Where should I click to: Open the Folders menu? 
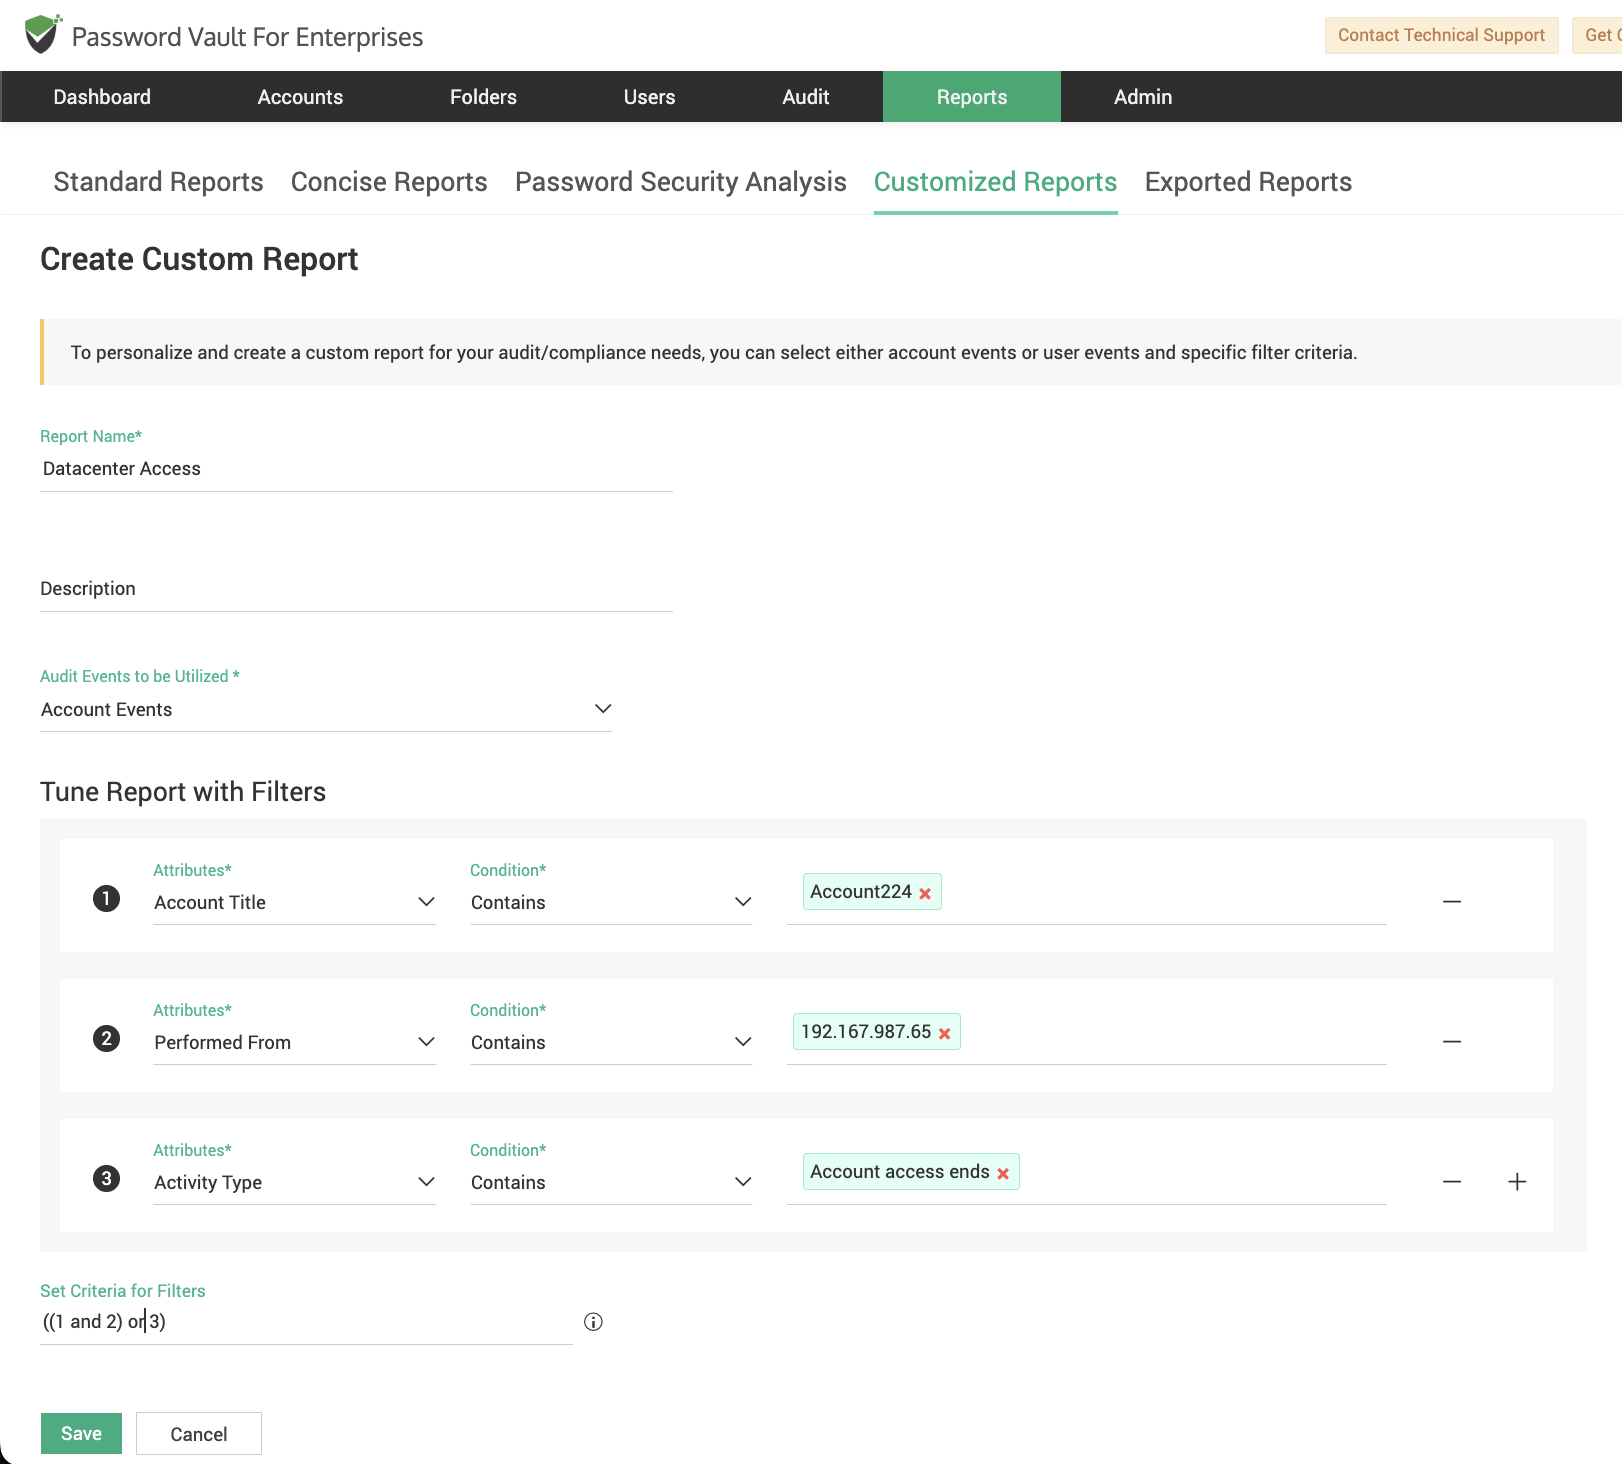pos(483,97)
